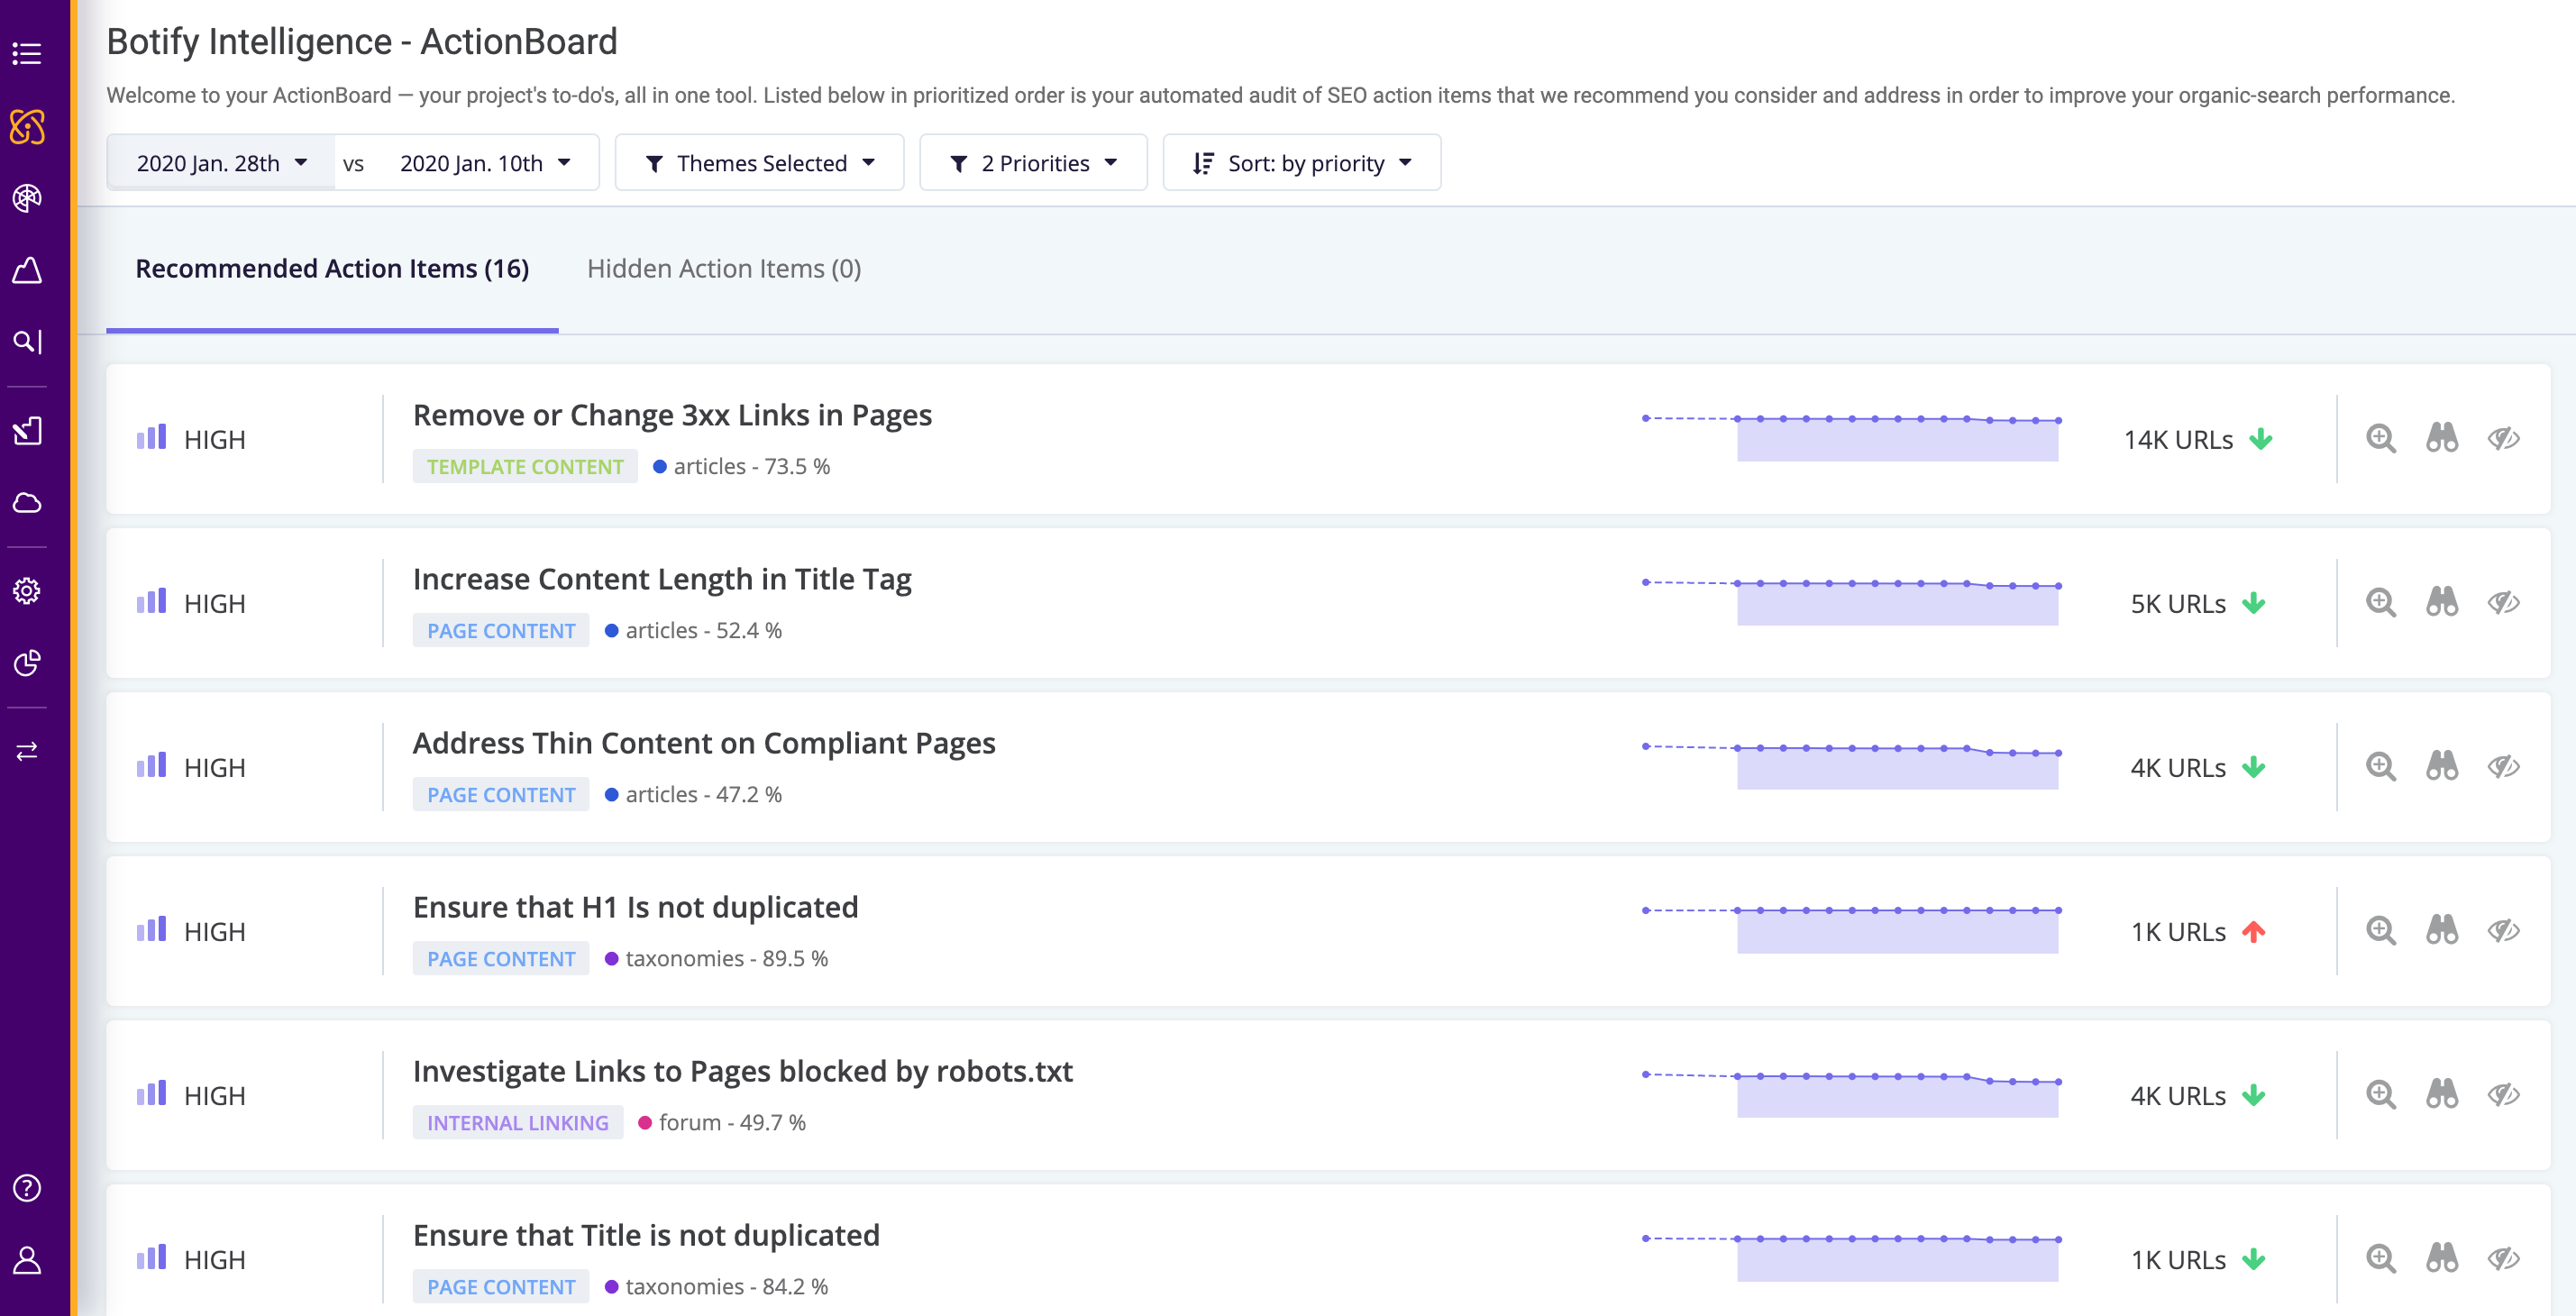This screenshot has height=1316, width=2576.
Task: Click the articles - 73.5 % segment label
Action: click(742, 466)
